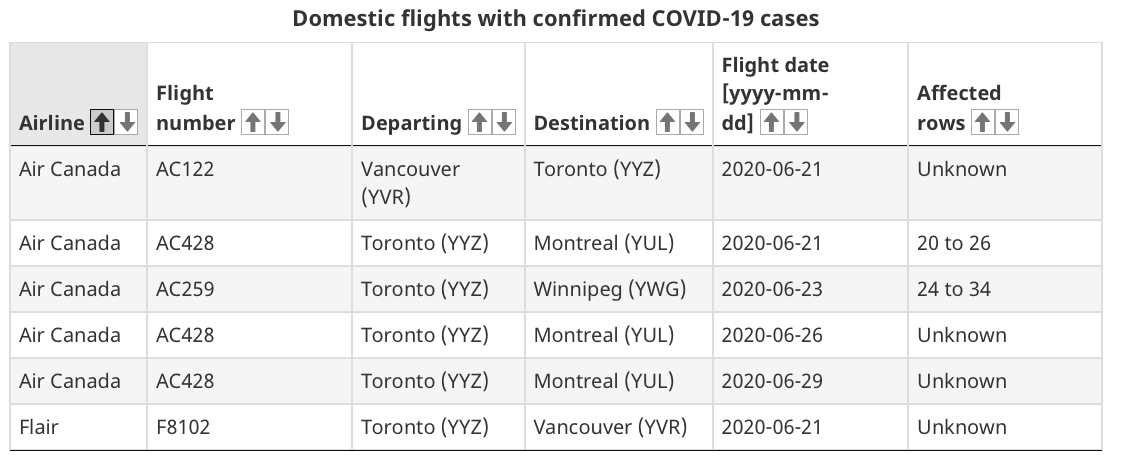Sort Flight date ascending arrow
The image size is (1121, 470).
pos(771,122)
